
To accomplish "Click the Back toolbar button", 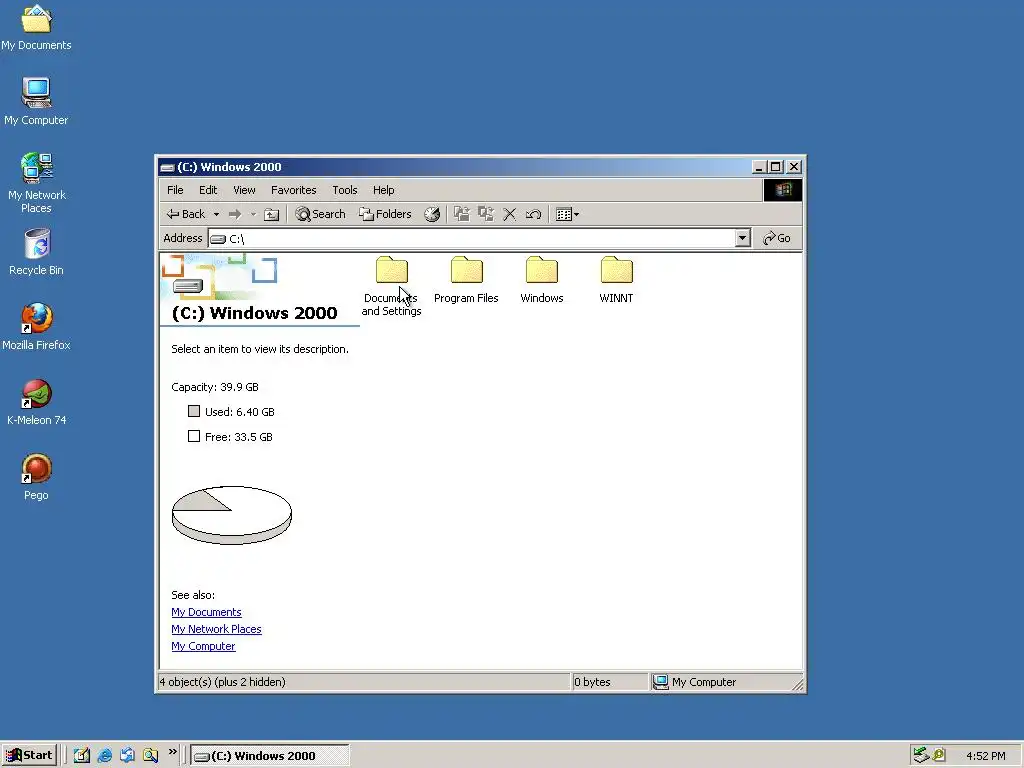I will (x=185, y=214).
